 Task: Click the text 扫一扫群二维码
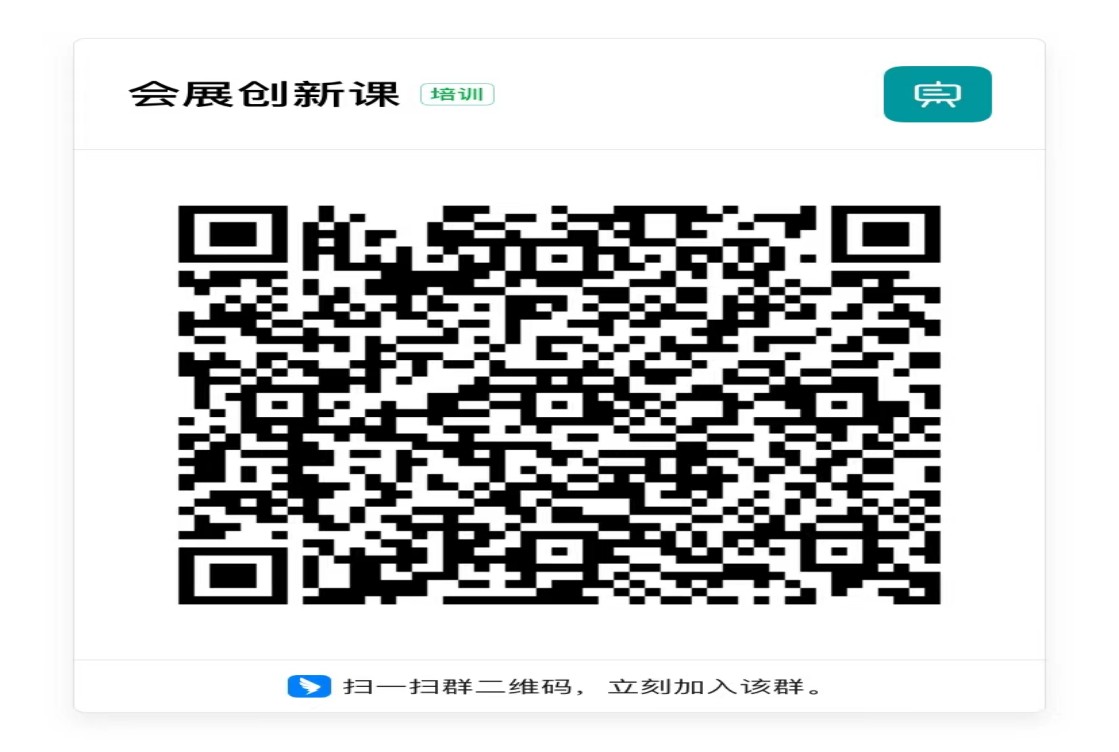[457, 686]
